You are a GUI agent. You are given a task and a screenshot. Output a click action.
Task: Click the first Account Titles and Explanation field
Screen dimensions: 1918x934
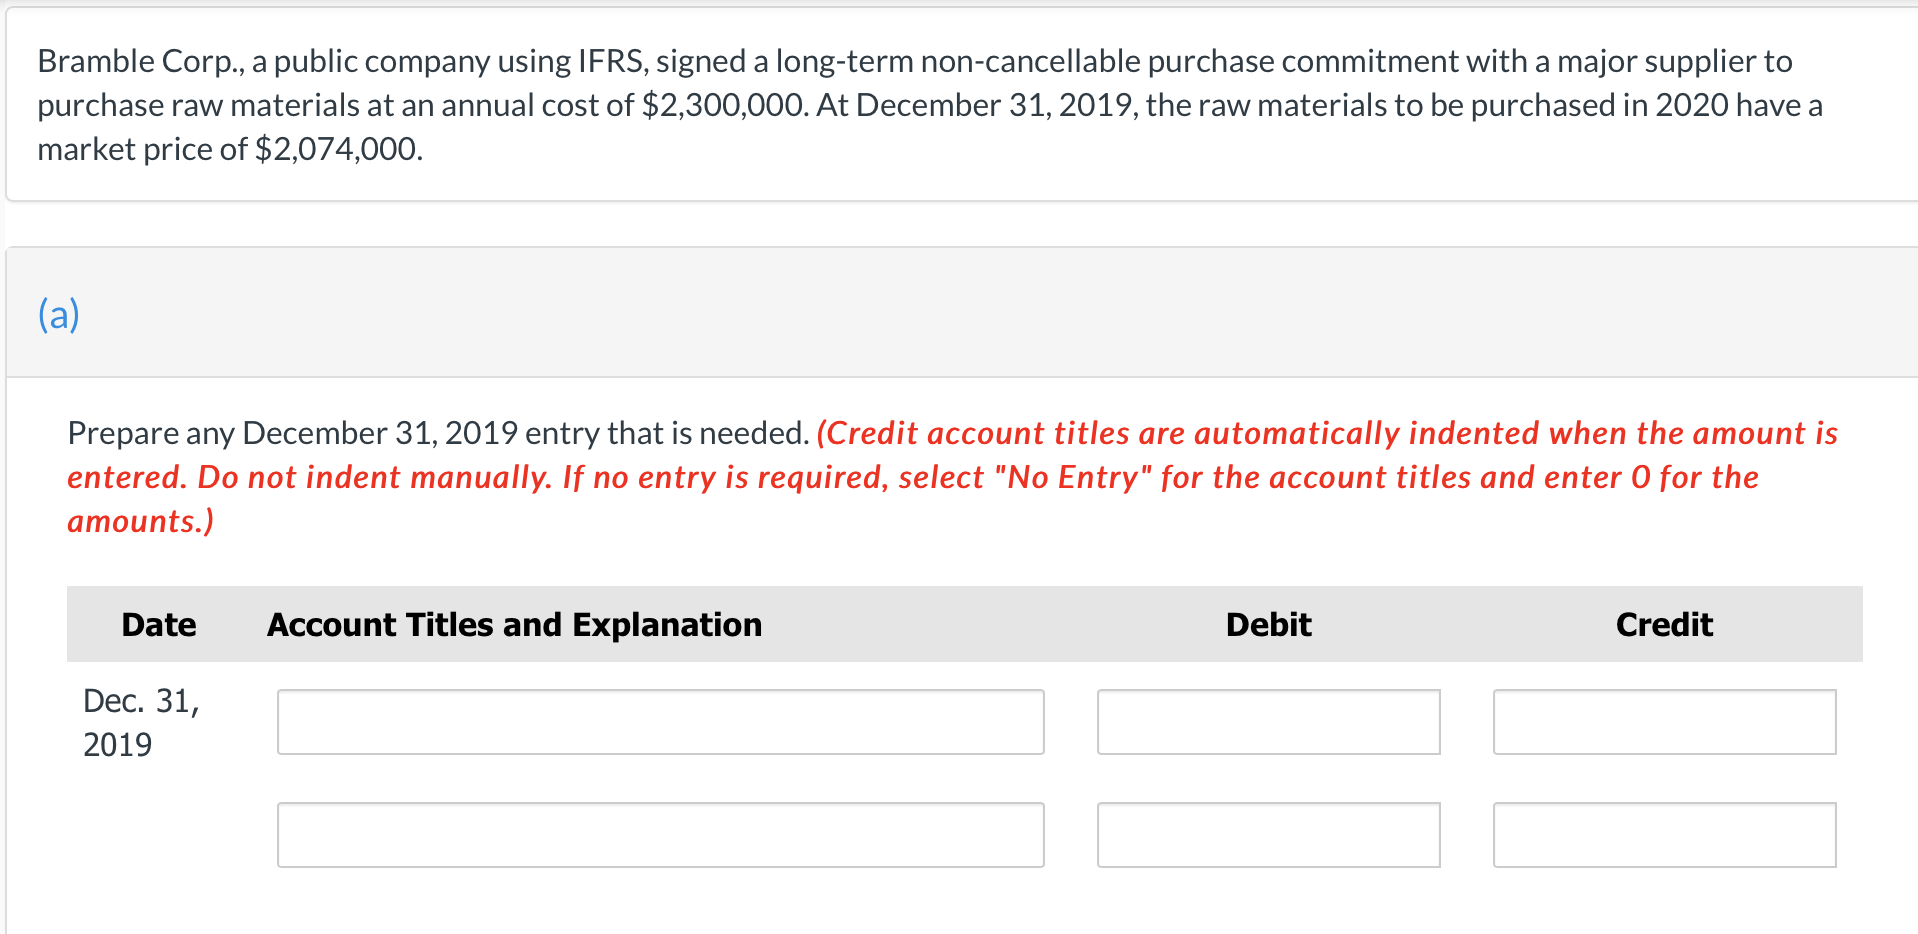coord(660,721)
